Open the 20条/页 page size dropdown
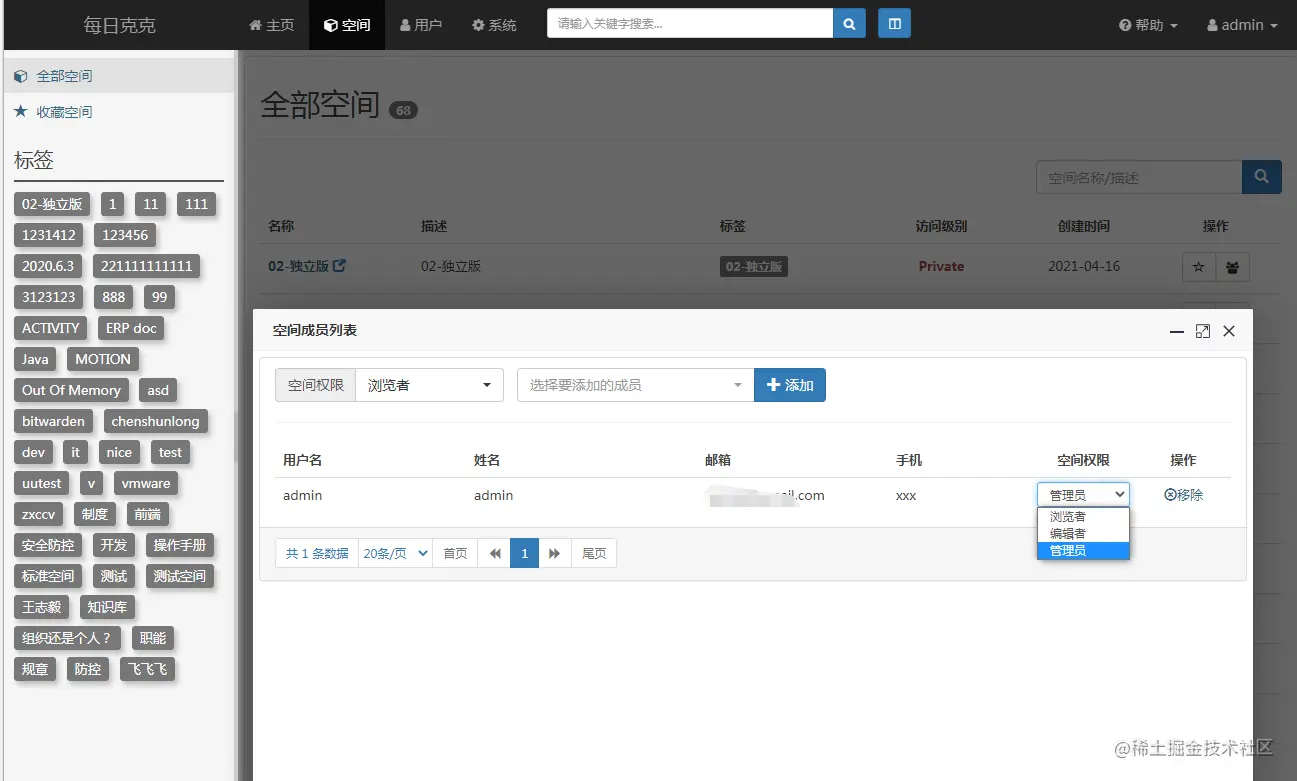The height and width of the screenshot is (781, 1297). point(396,553)
